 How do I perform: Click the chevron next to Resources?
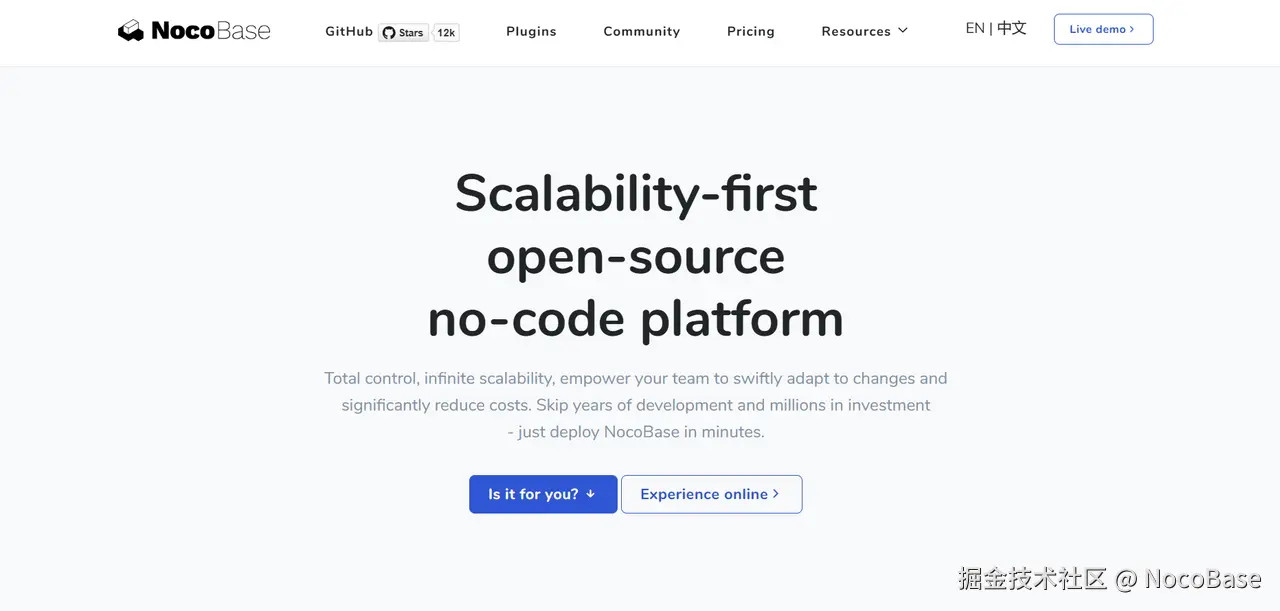pos(903,30)
